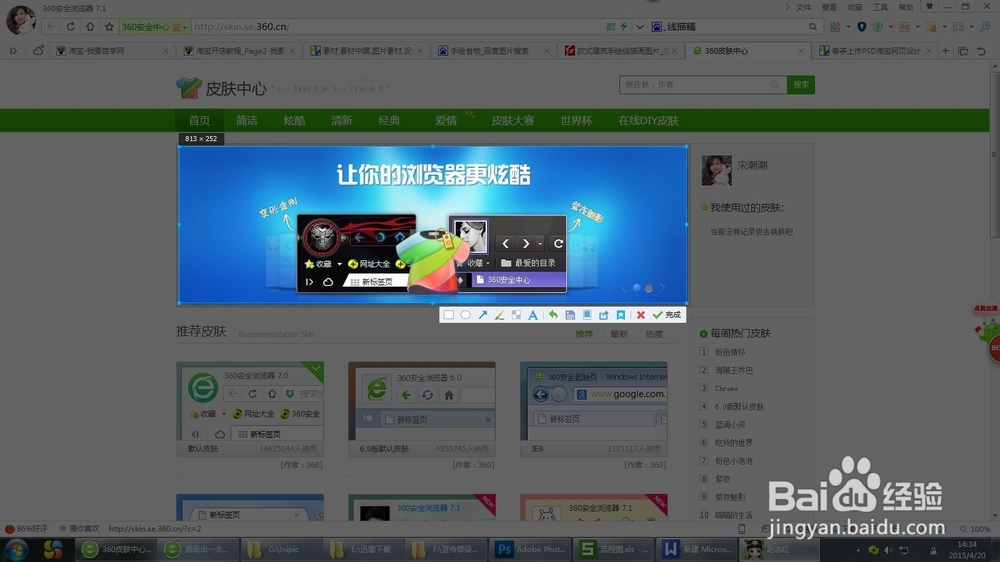Select the brush pen tool
The image size is (1000, 562).
[x=499, y=315]
